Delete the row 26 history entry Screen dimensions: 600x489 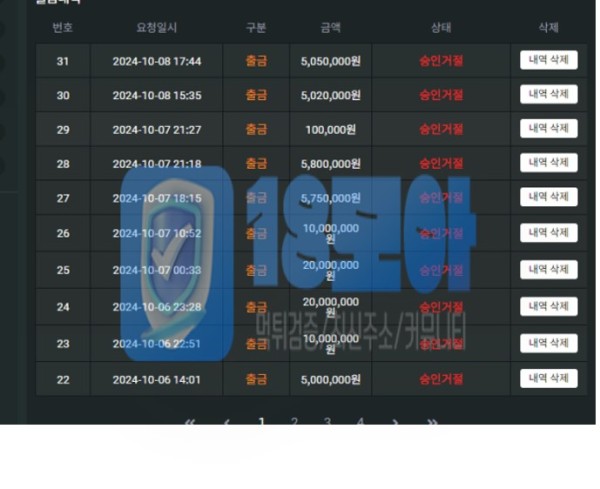(548, 233)
